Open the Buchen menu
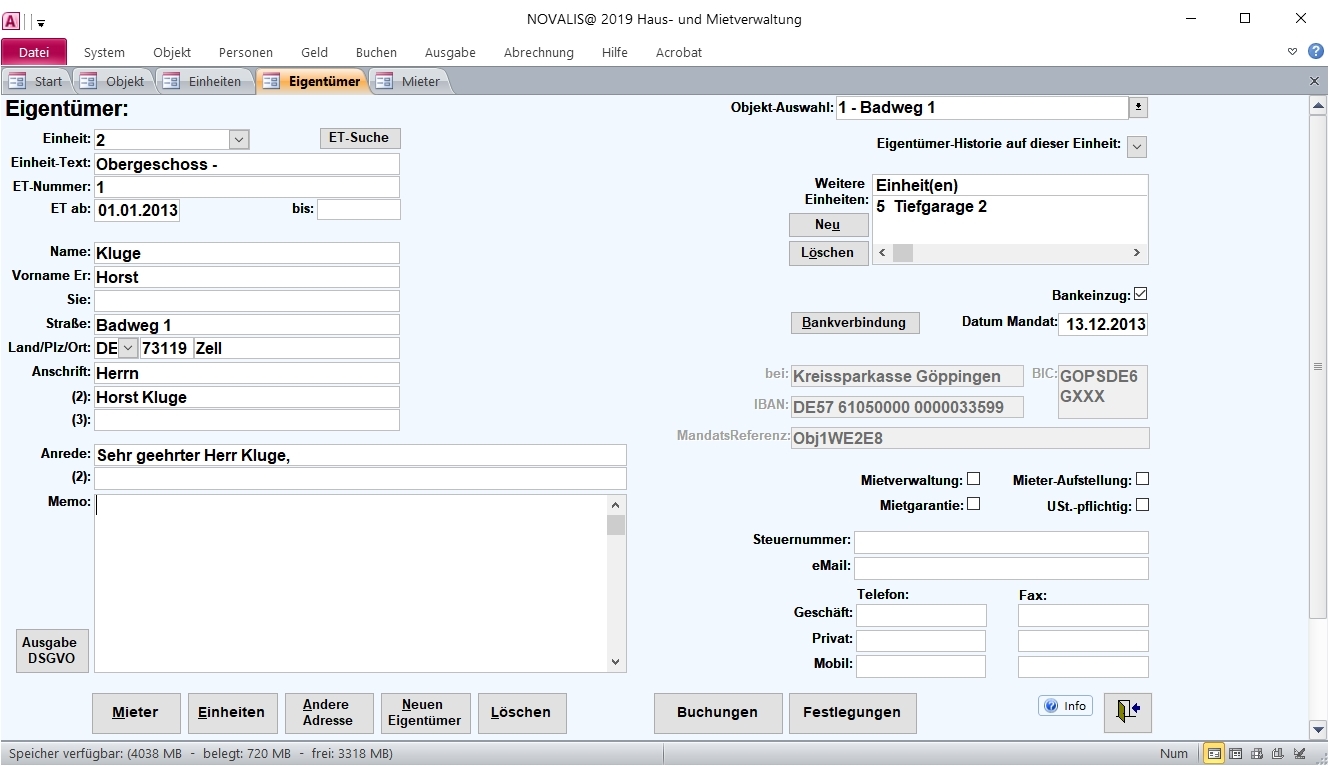Screen dimensions: 1329x766 pyautogui.click(x=376, y=52)
